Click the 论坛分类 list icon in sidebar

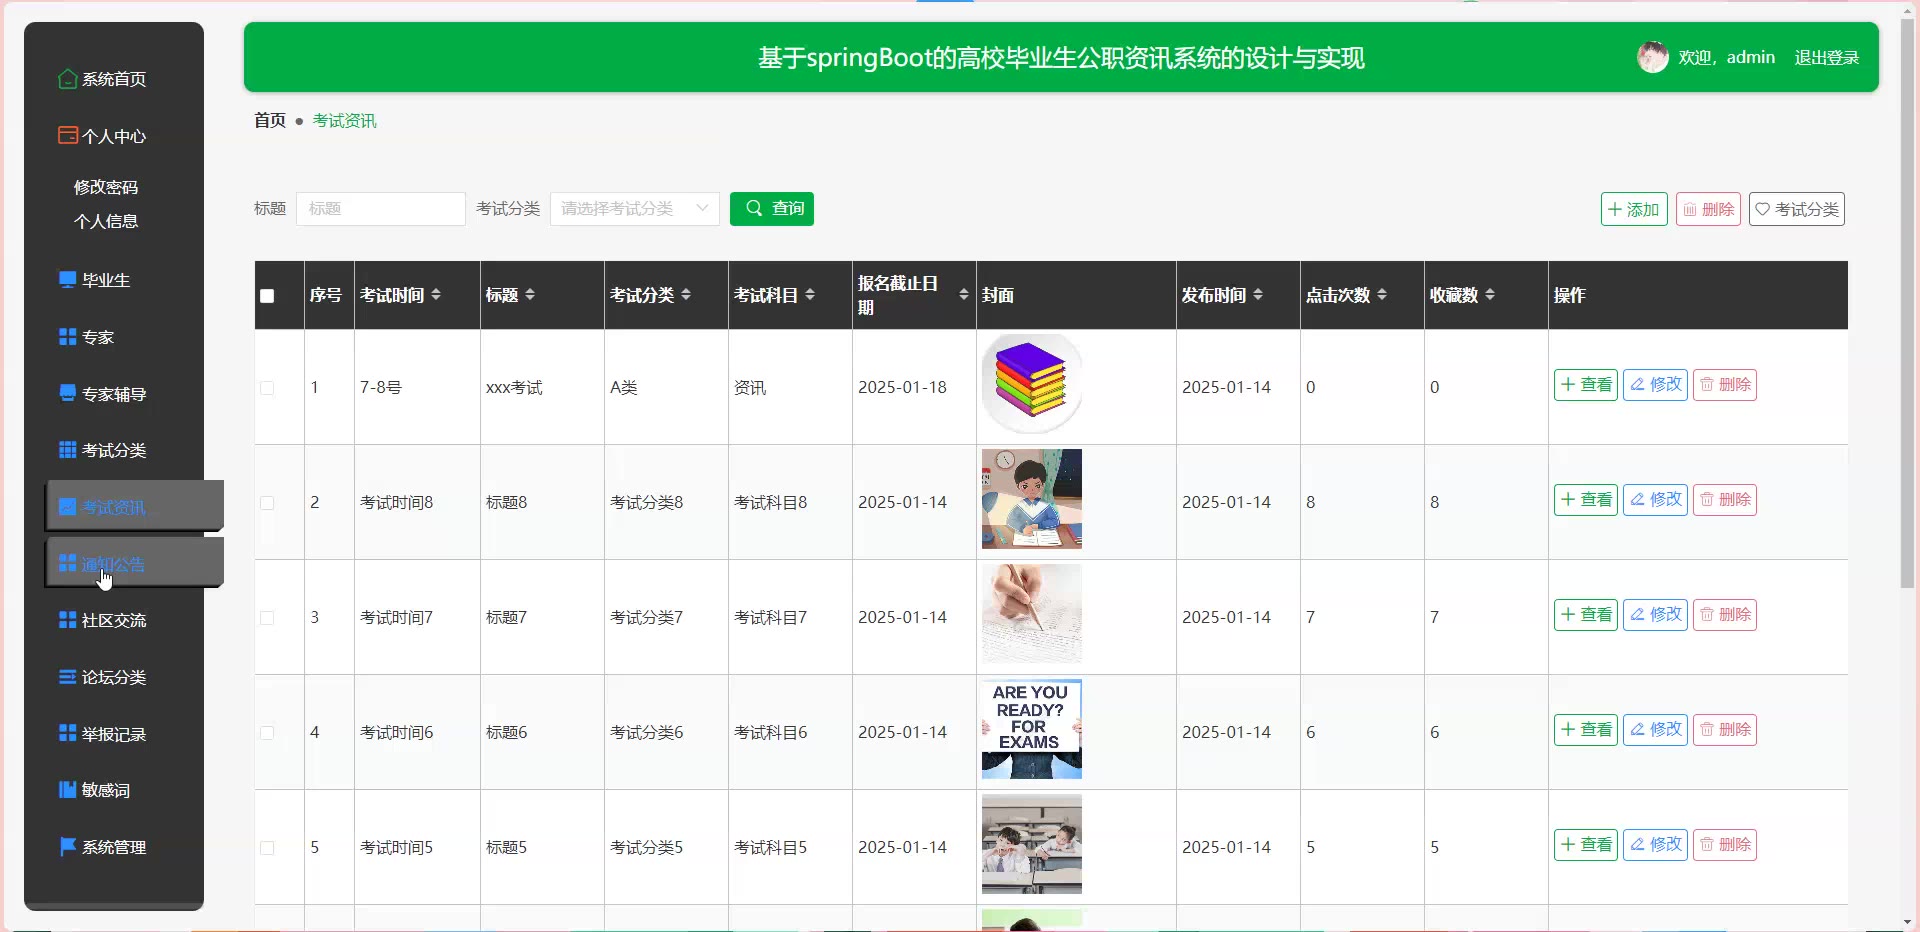point(67,677)
